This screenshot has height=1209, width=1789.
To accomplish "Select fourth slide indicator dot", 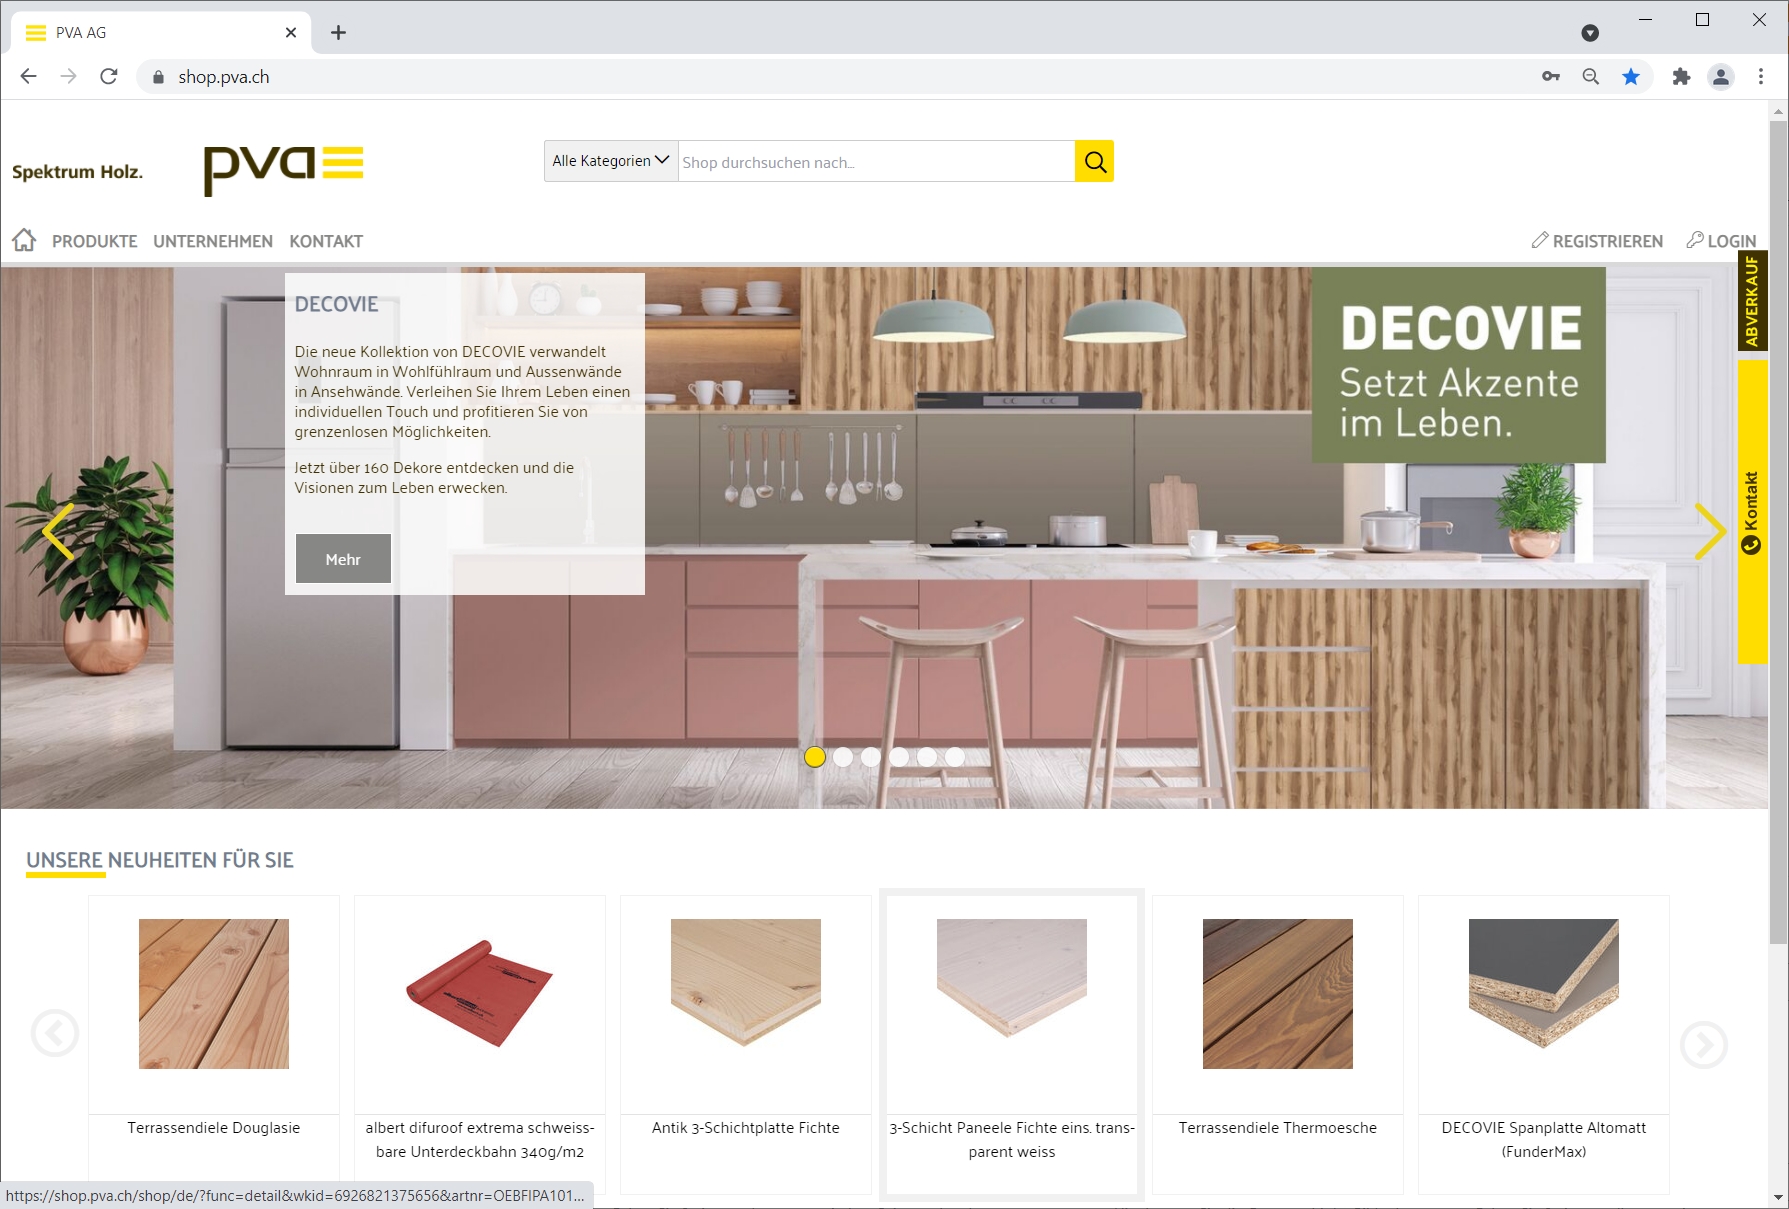I will [899, 757].
